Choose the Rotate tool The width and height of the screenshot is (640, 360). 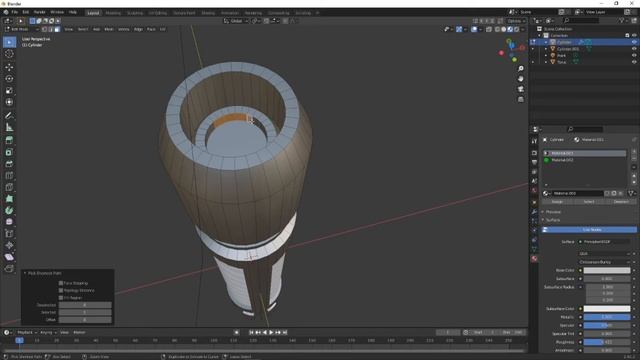[9, 78]
